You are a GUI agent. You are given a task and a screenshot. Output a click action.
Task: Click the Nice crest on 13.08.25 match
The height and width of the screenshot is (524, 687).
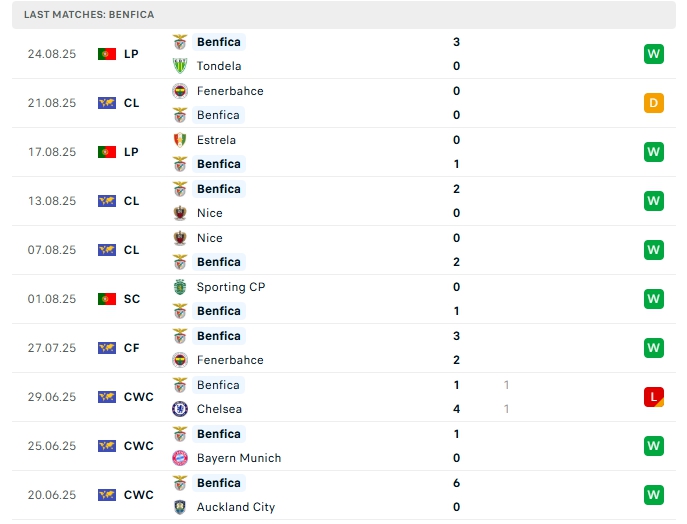click(180, 213)
